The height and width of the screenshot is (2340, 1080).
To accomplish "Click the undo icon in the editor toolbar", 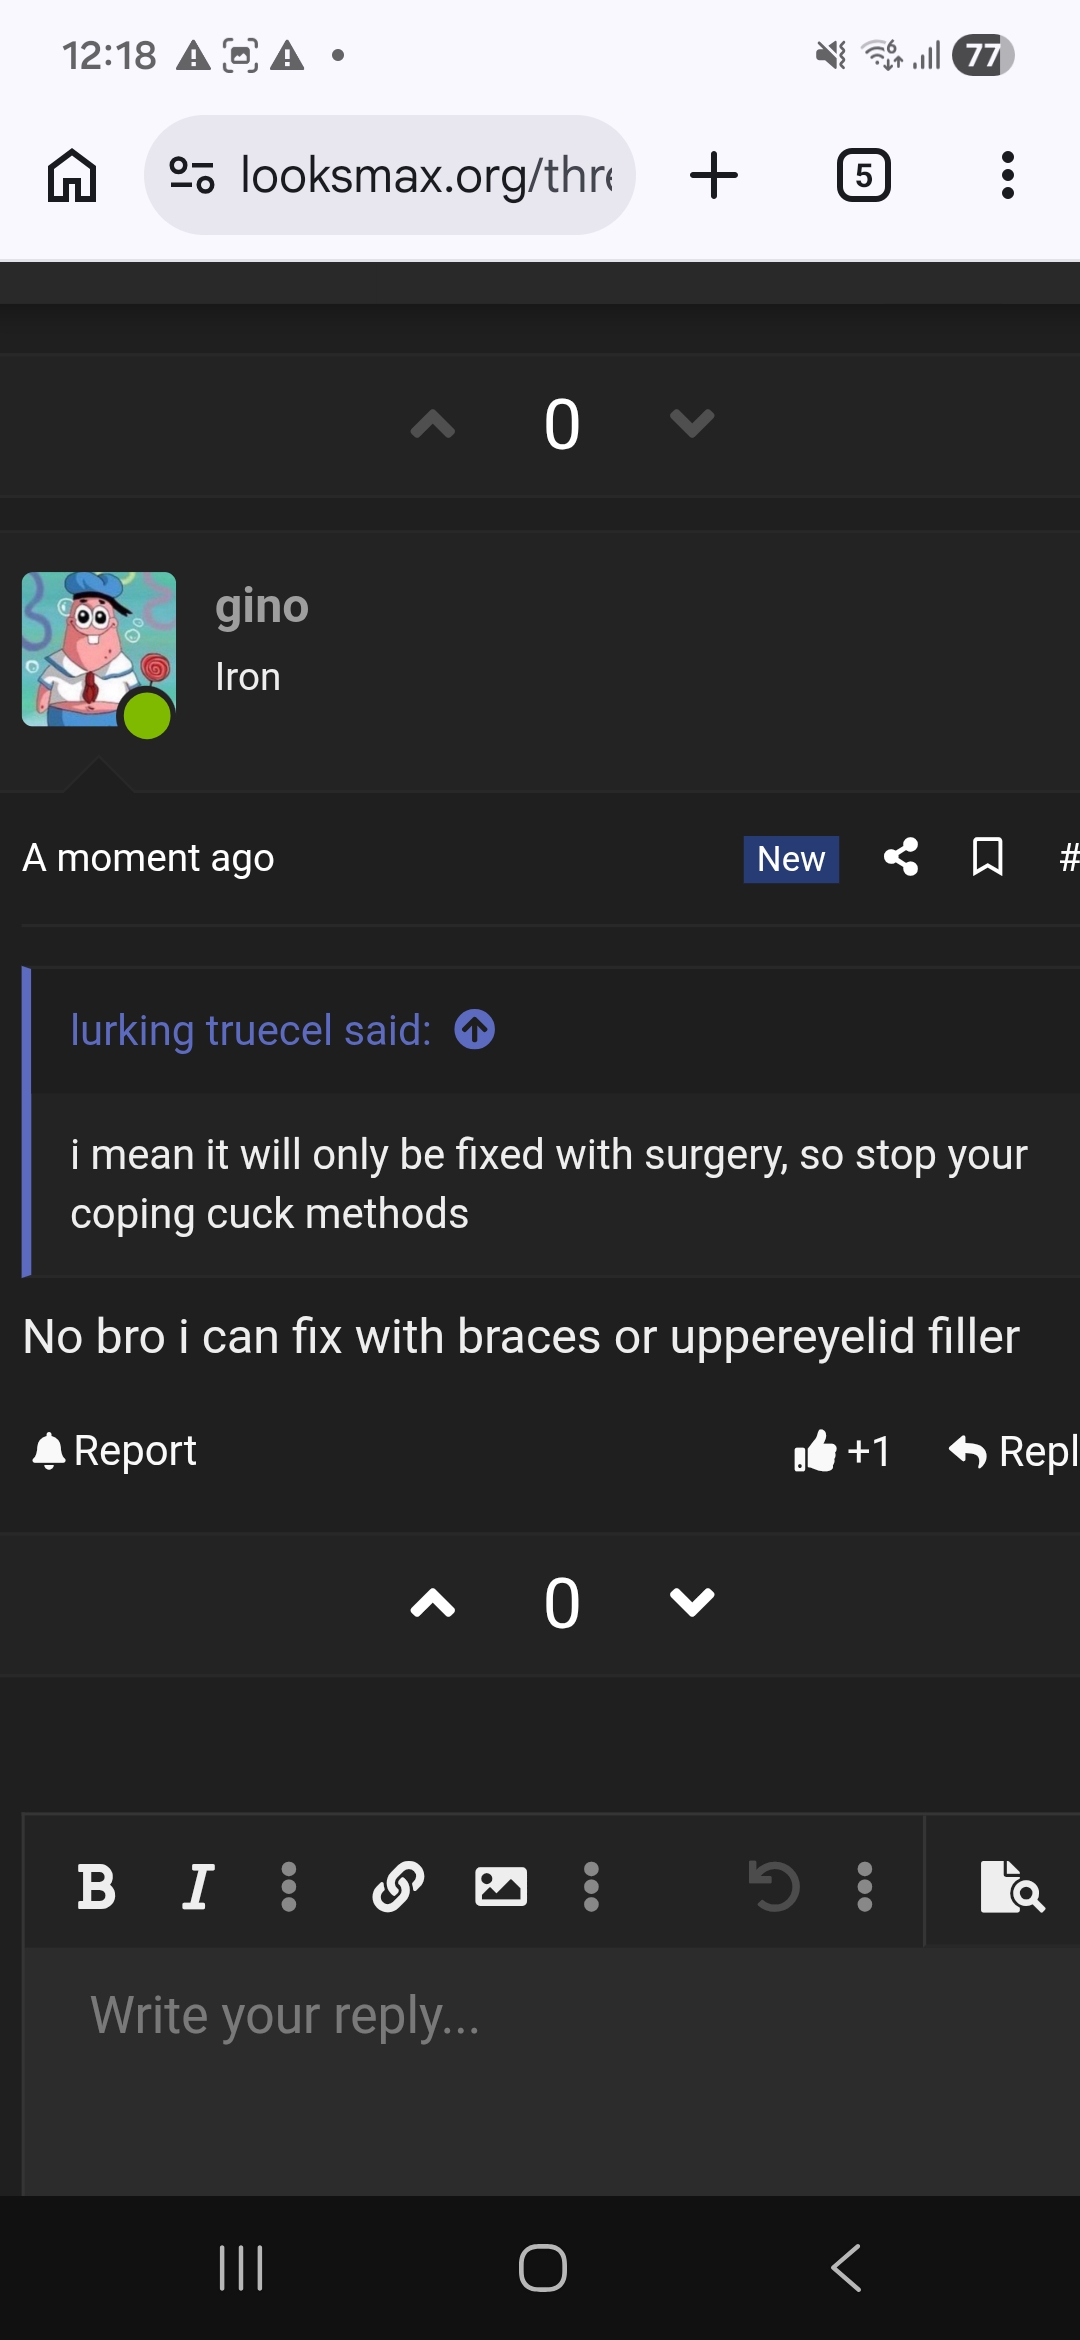I will [x=773, y=1886].
